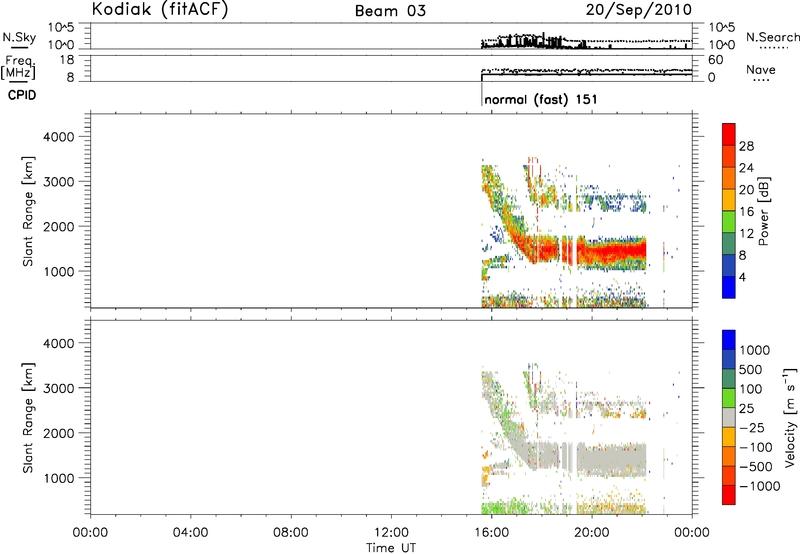Select the "normal (fast) 151" CPID text

pos(541,99)
